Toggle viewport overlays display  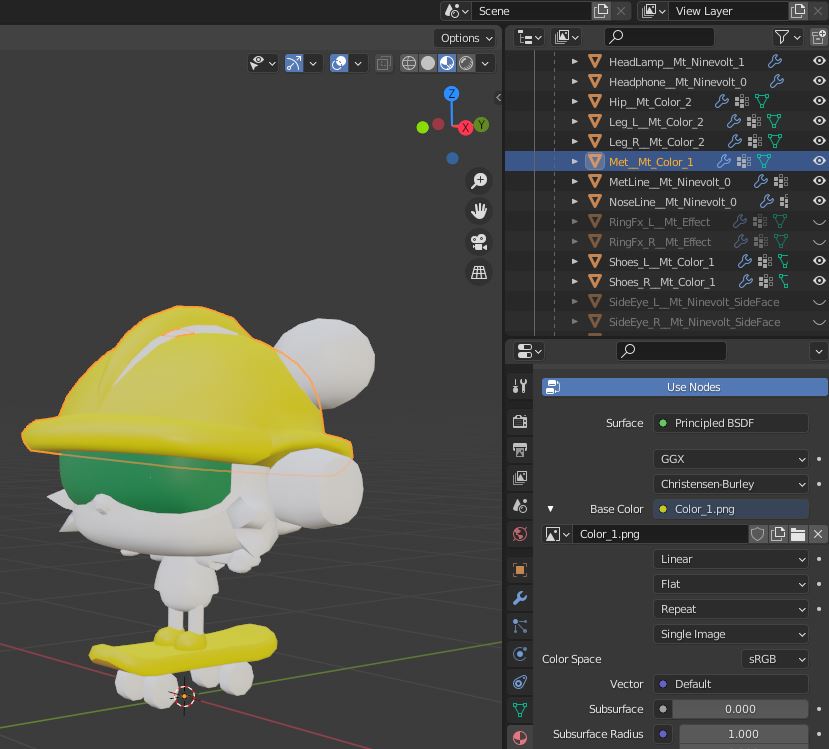click(x=339, y=63)
